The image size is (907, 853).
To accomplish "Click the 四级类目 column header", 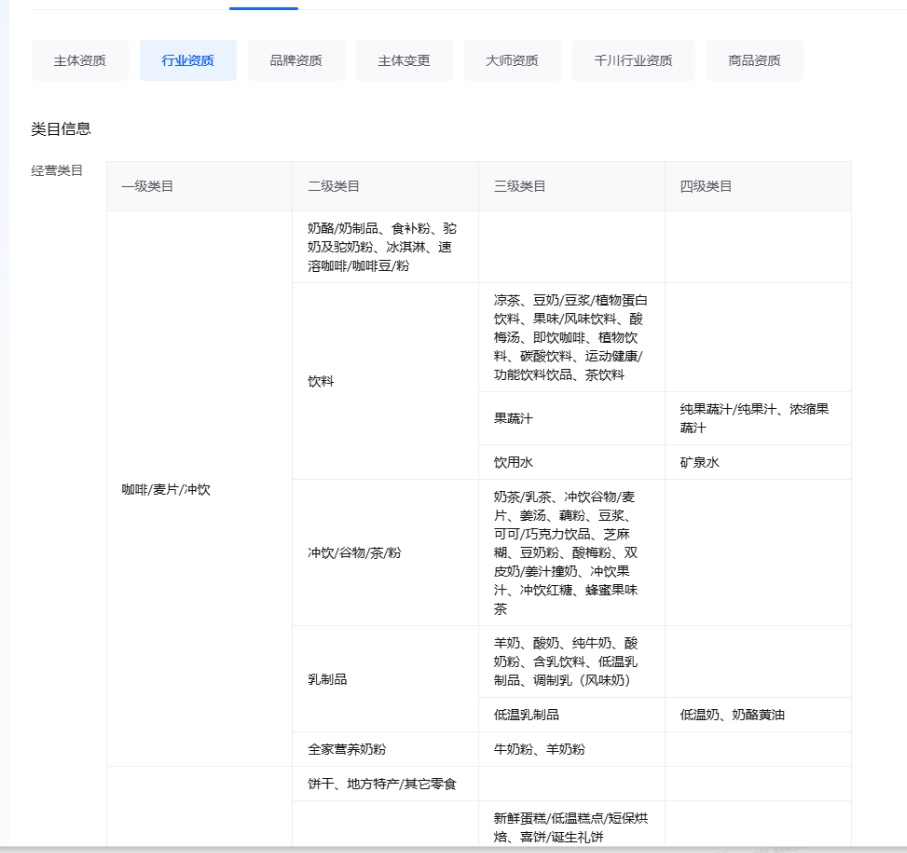I will click(706, 186).
